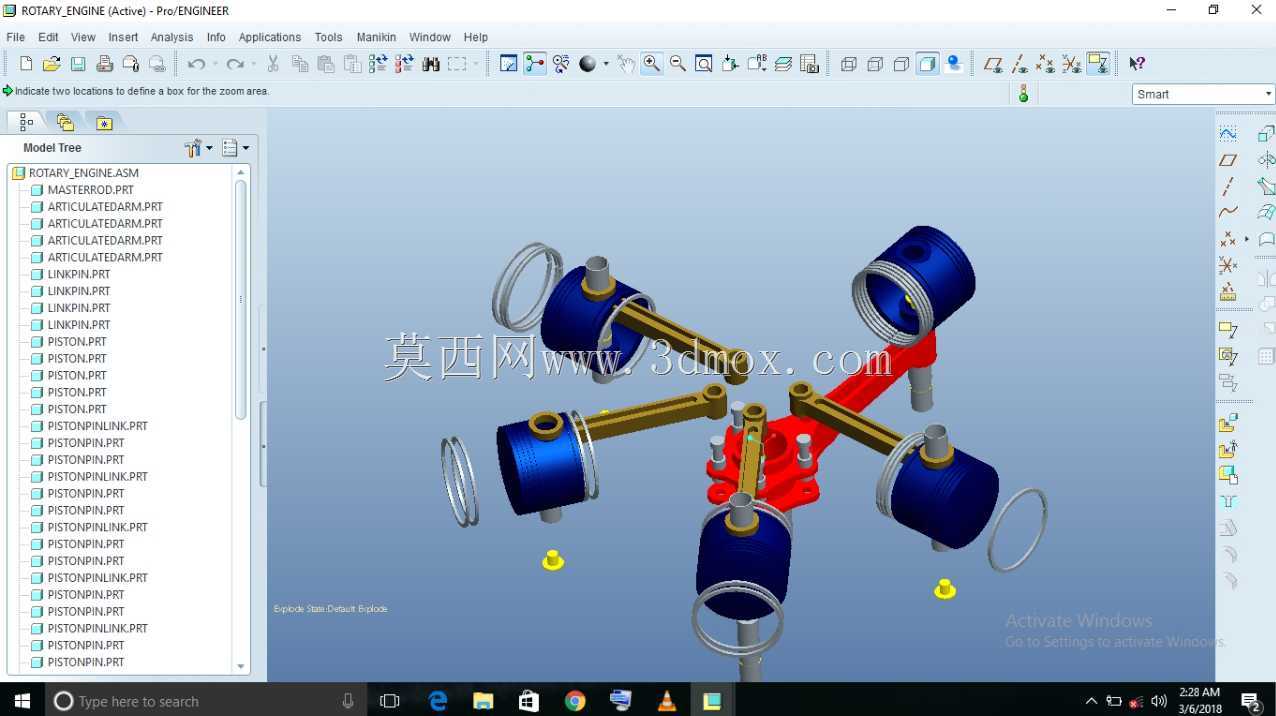
Task: Toggle datum points visibility
Action: [1045, 64]
